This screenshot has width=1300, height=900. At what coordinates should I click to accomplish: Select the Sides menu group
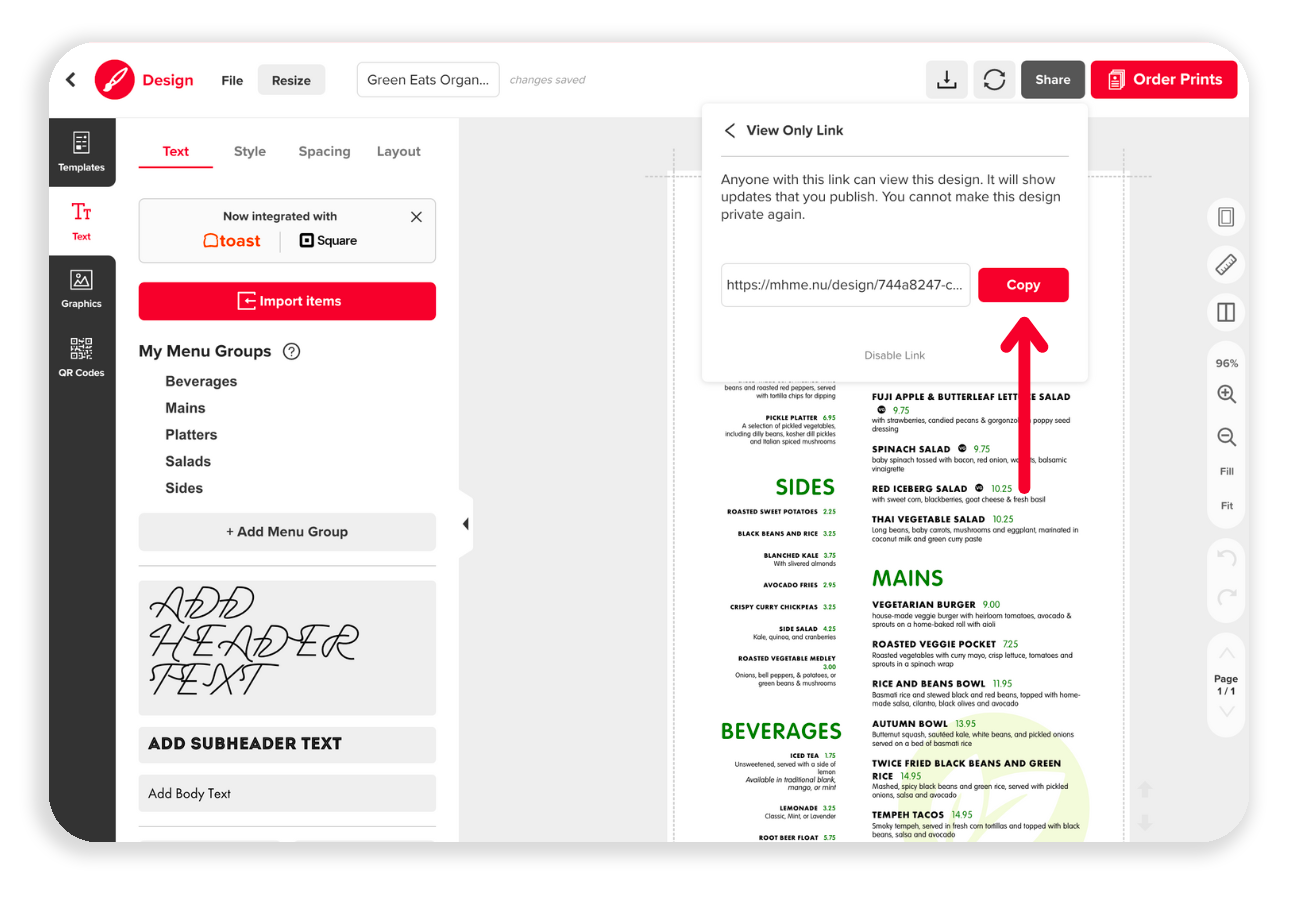(x=184, y=488)
